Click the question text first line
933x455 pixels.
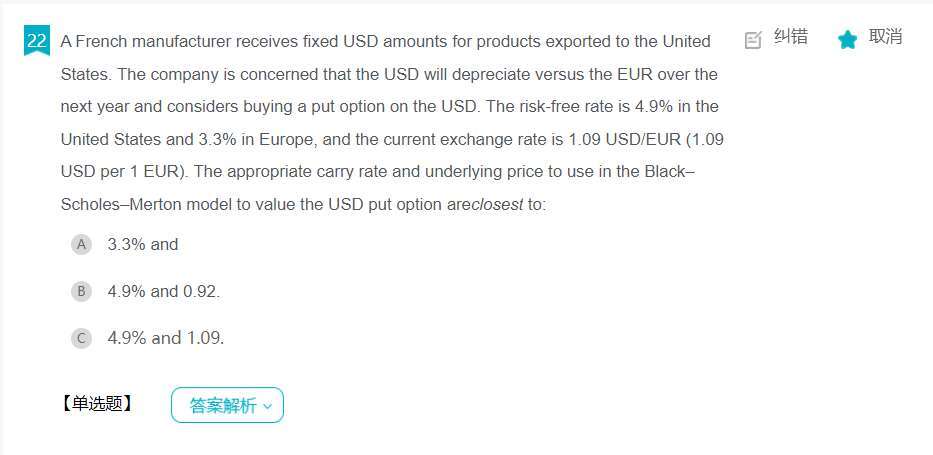tap(386, 42)
